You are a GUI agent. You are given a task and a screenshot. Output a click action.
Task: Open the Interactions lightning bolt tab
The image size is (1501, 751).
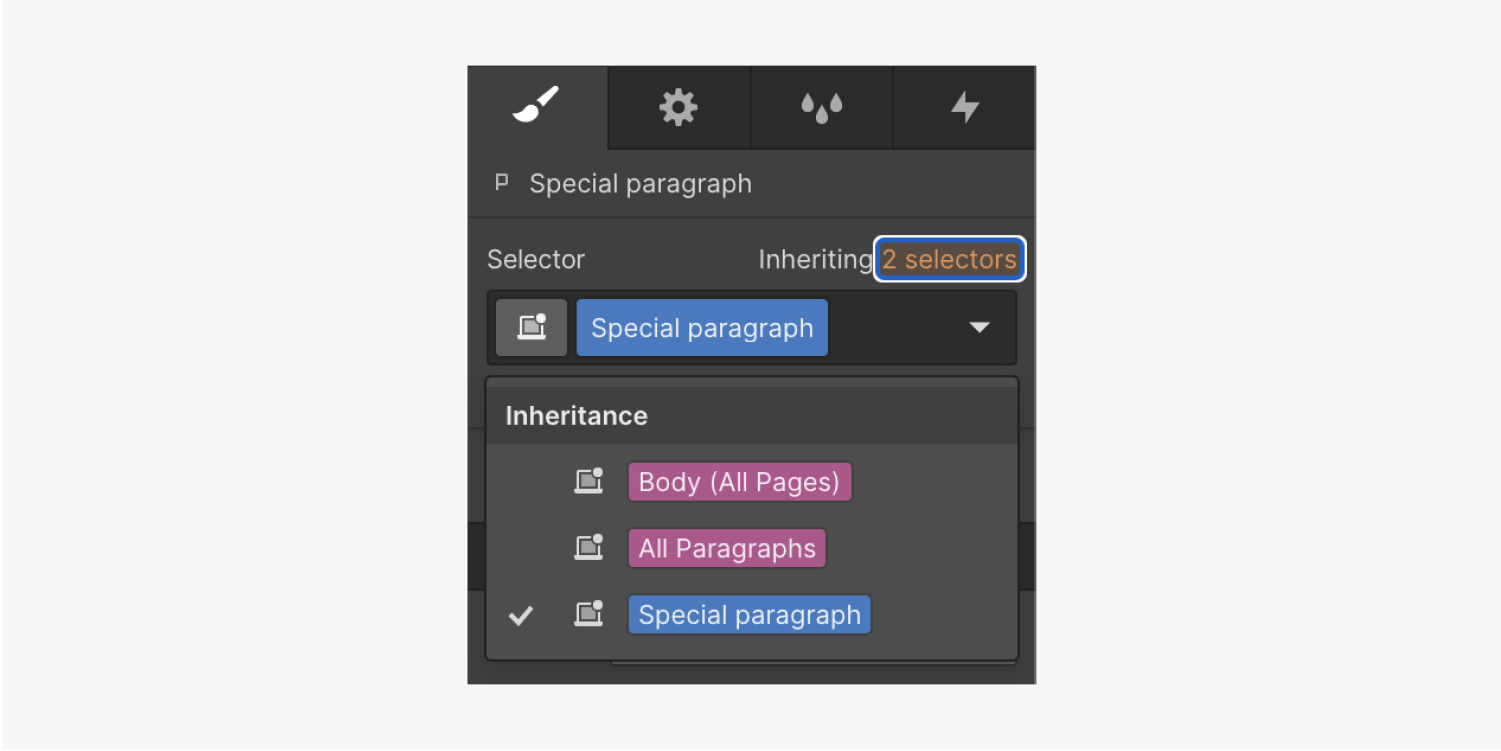click(x=964, y=107)
